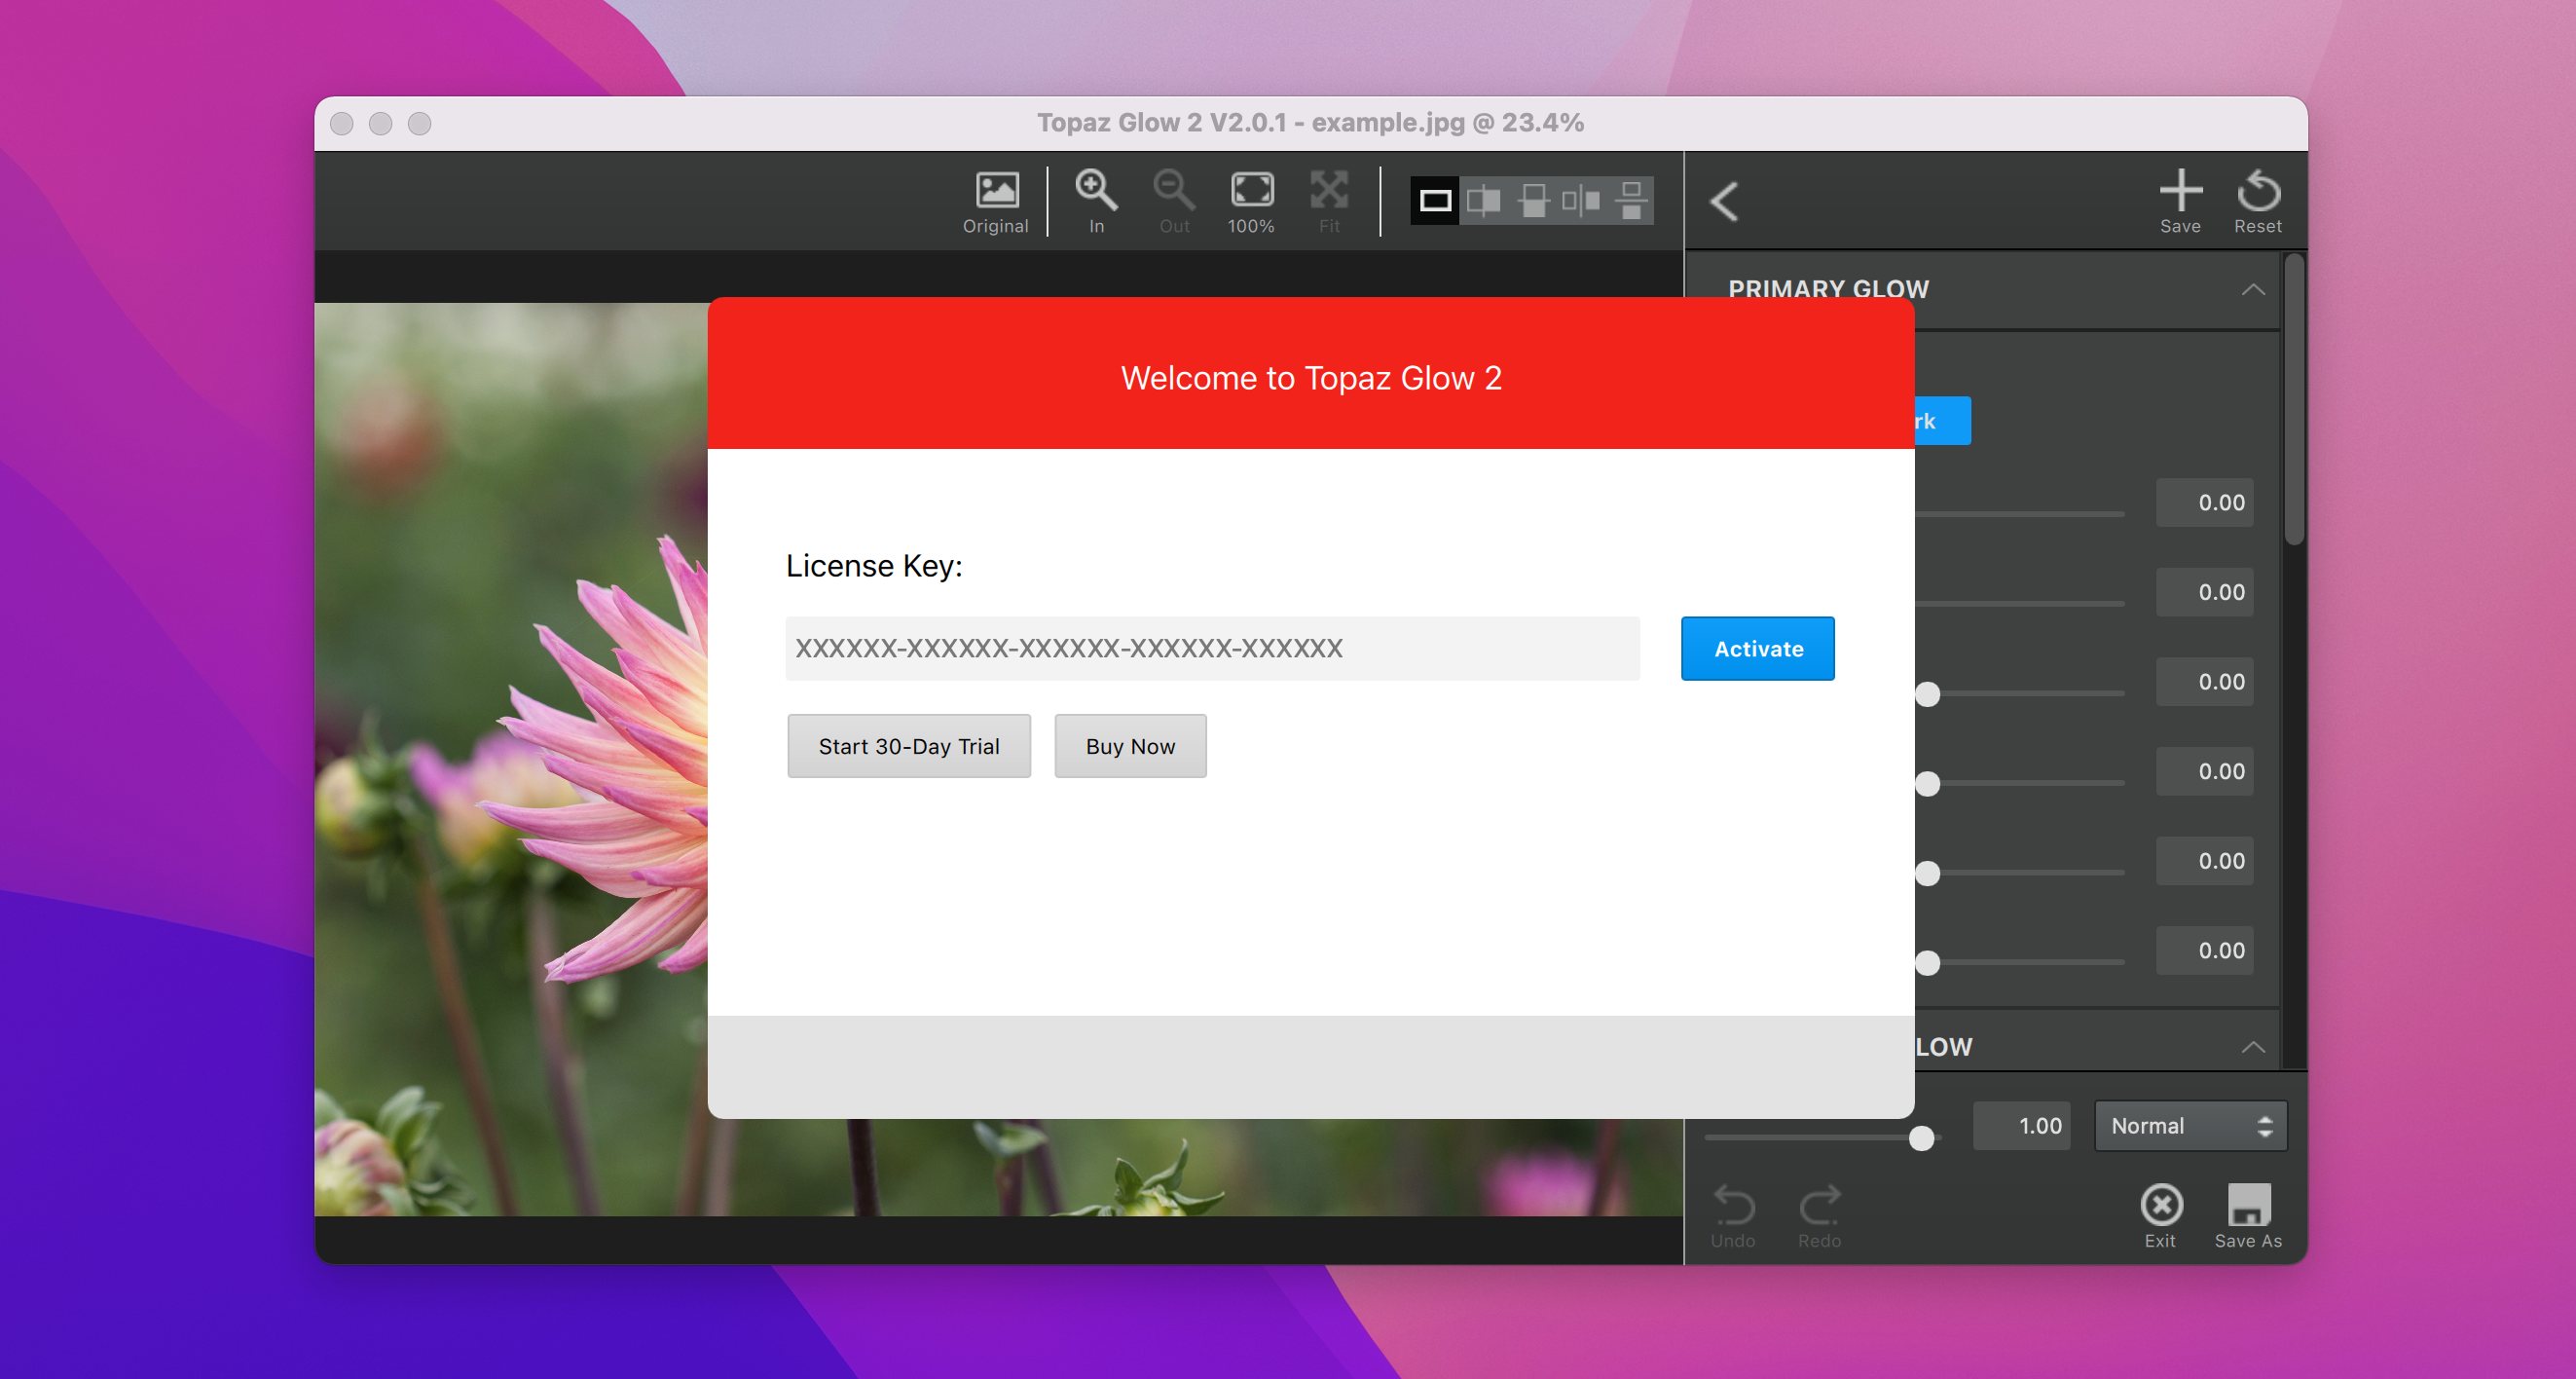
Task: Collapse the Primary Glow section
Action: point(2252,290)
